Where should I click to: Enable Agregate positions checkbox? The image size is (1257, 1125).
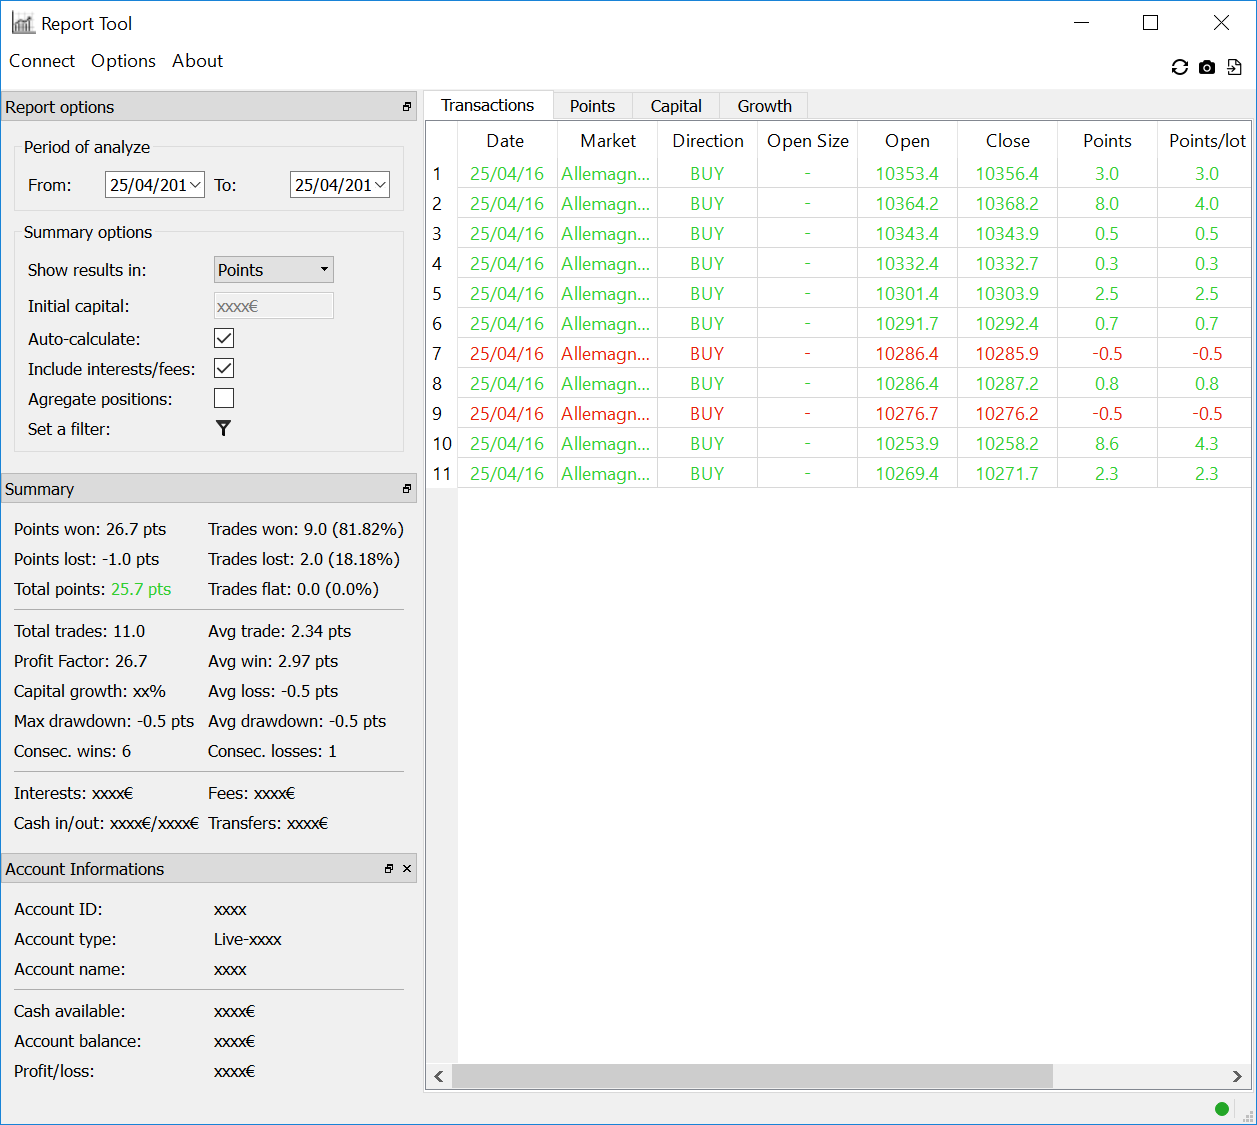click(224, 399)
